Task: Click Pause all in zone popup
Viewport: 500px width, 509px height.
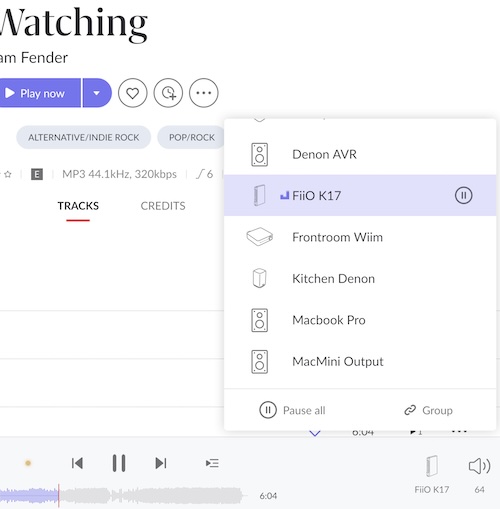Action: click(292, 410)
